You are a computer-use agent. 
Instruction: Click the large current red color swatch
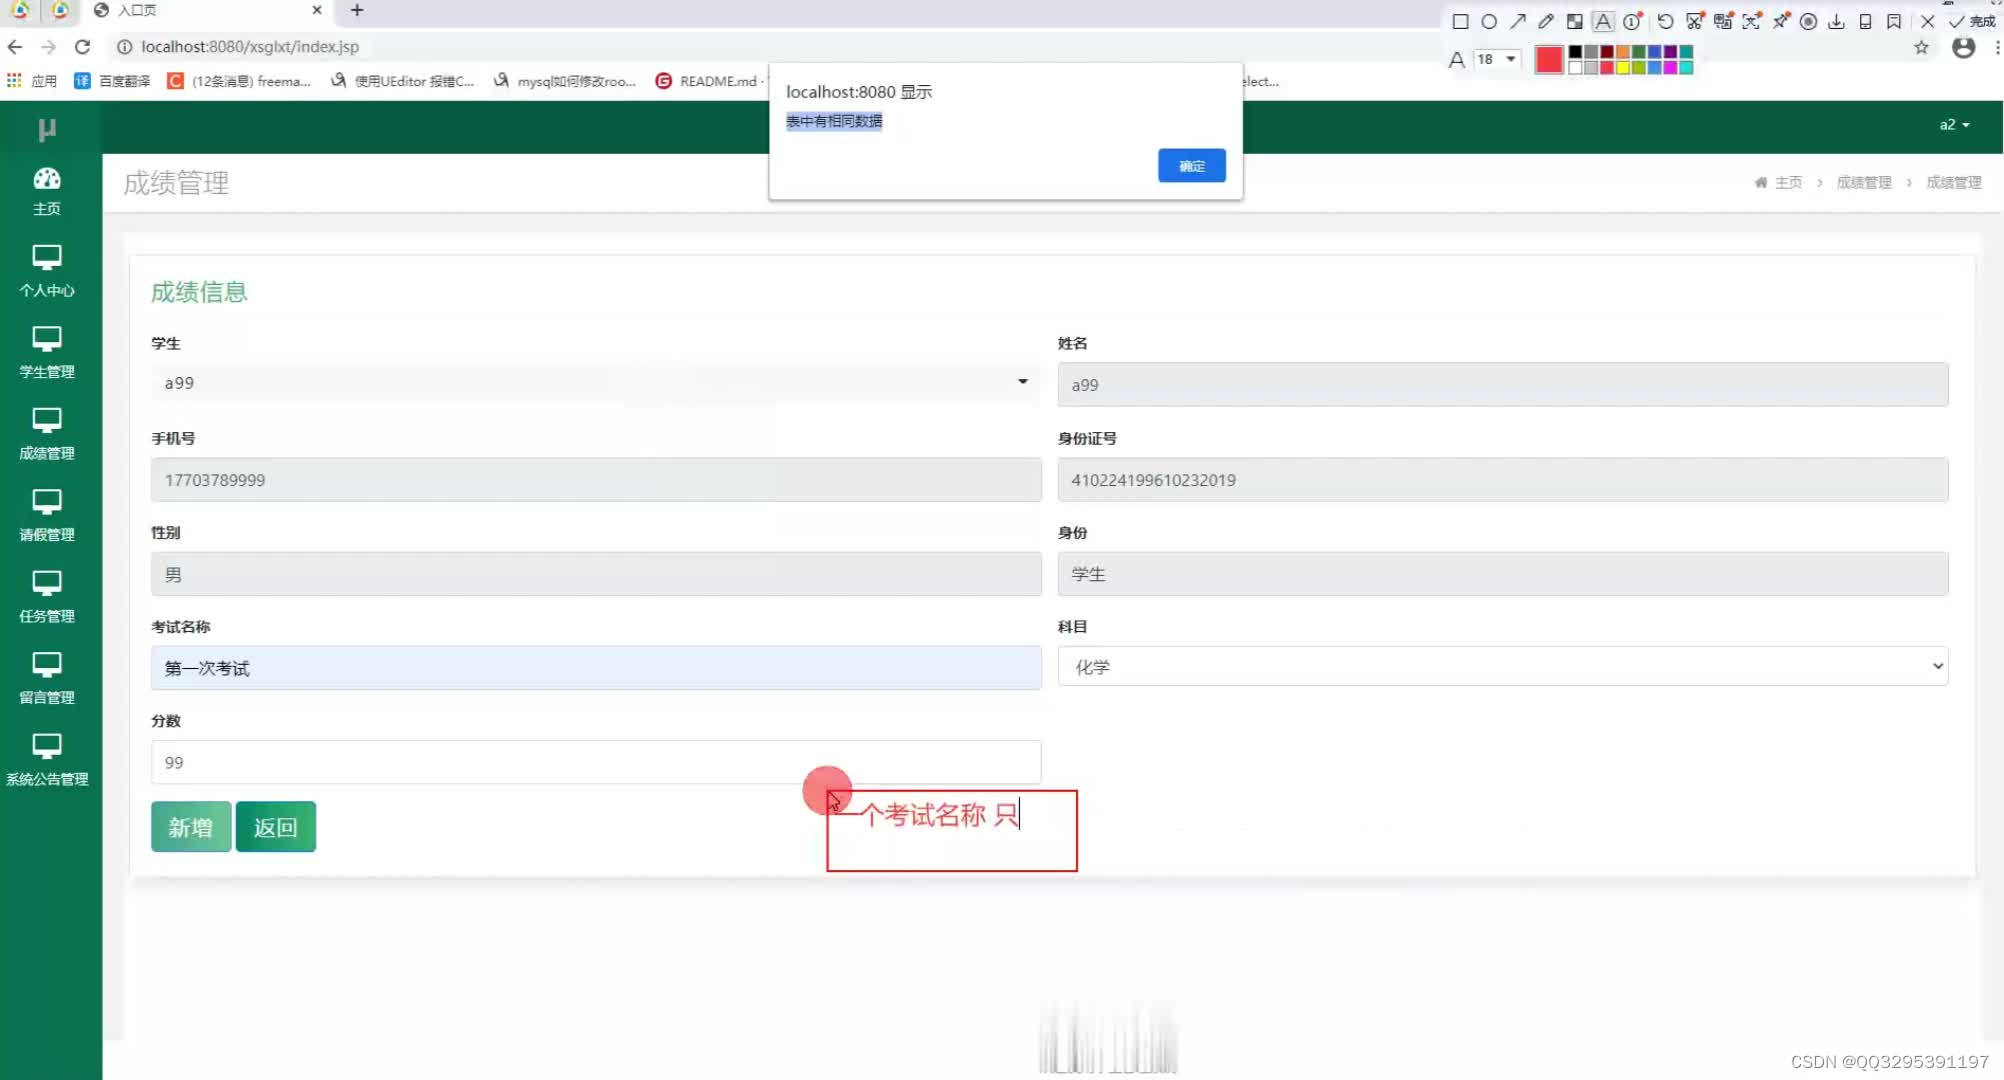(x=1549, y=60)
